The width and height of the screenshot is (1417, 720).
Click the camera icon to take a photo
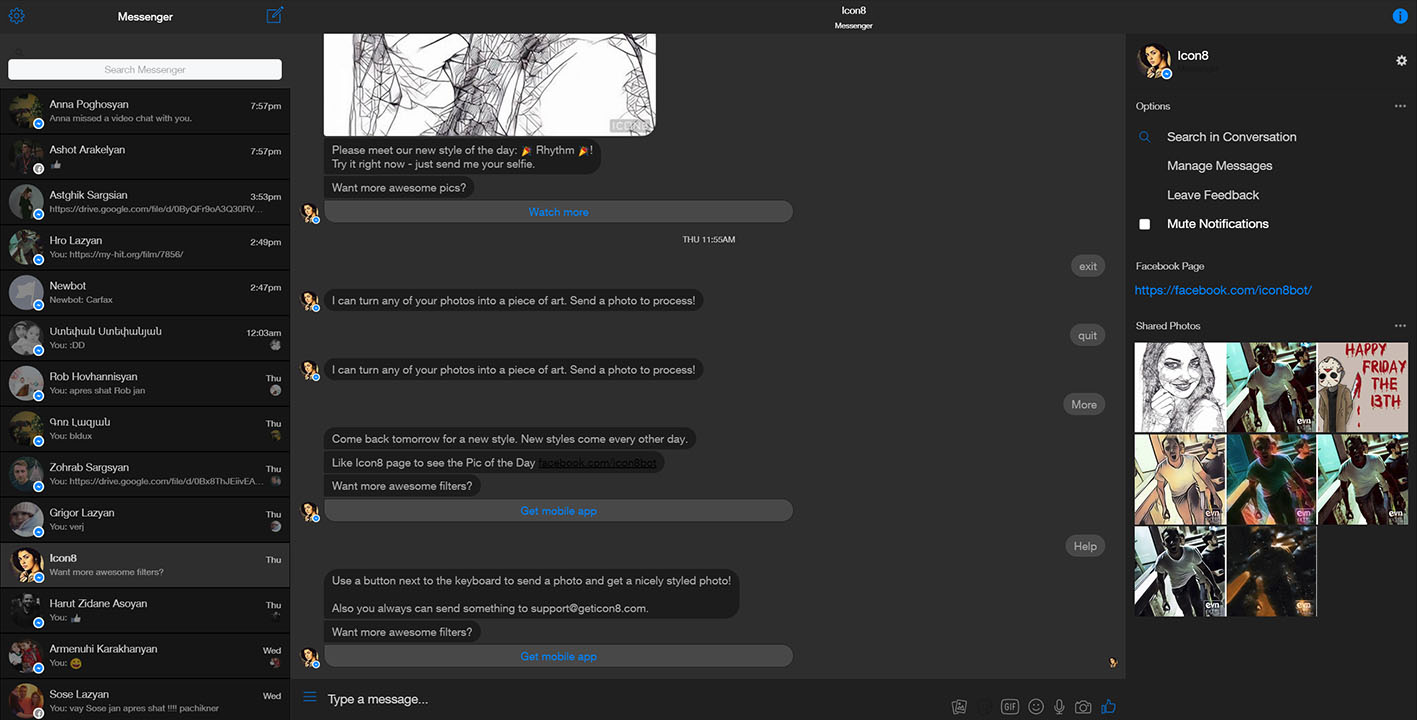coord(1083,706)
